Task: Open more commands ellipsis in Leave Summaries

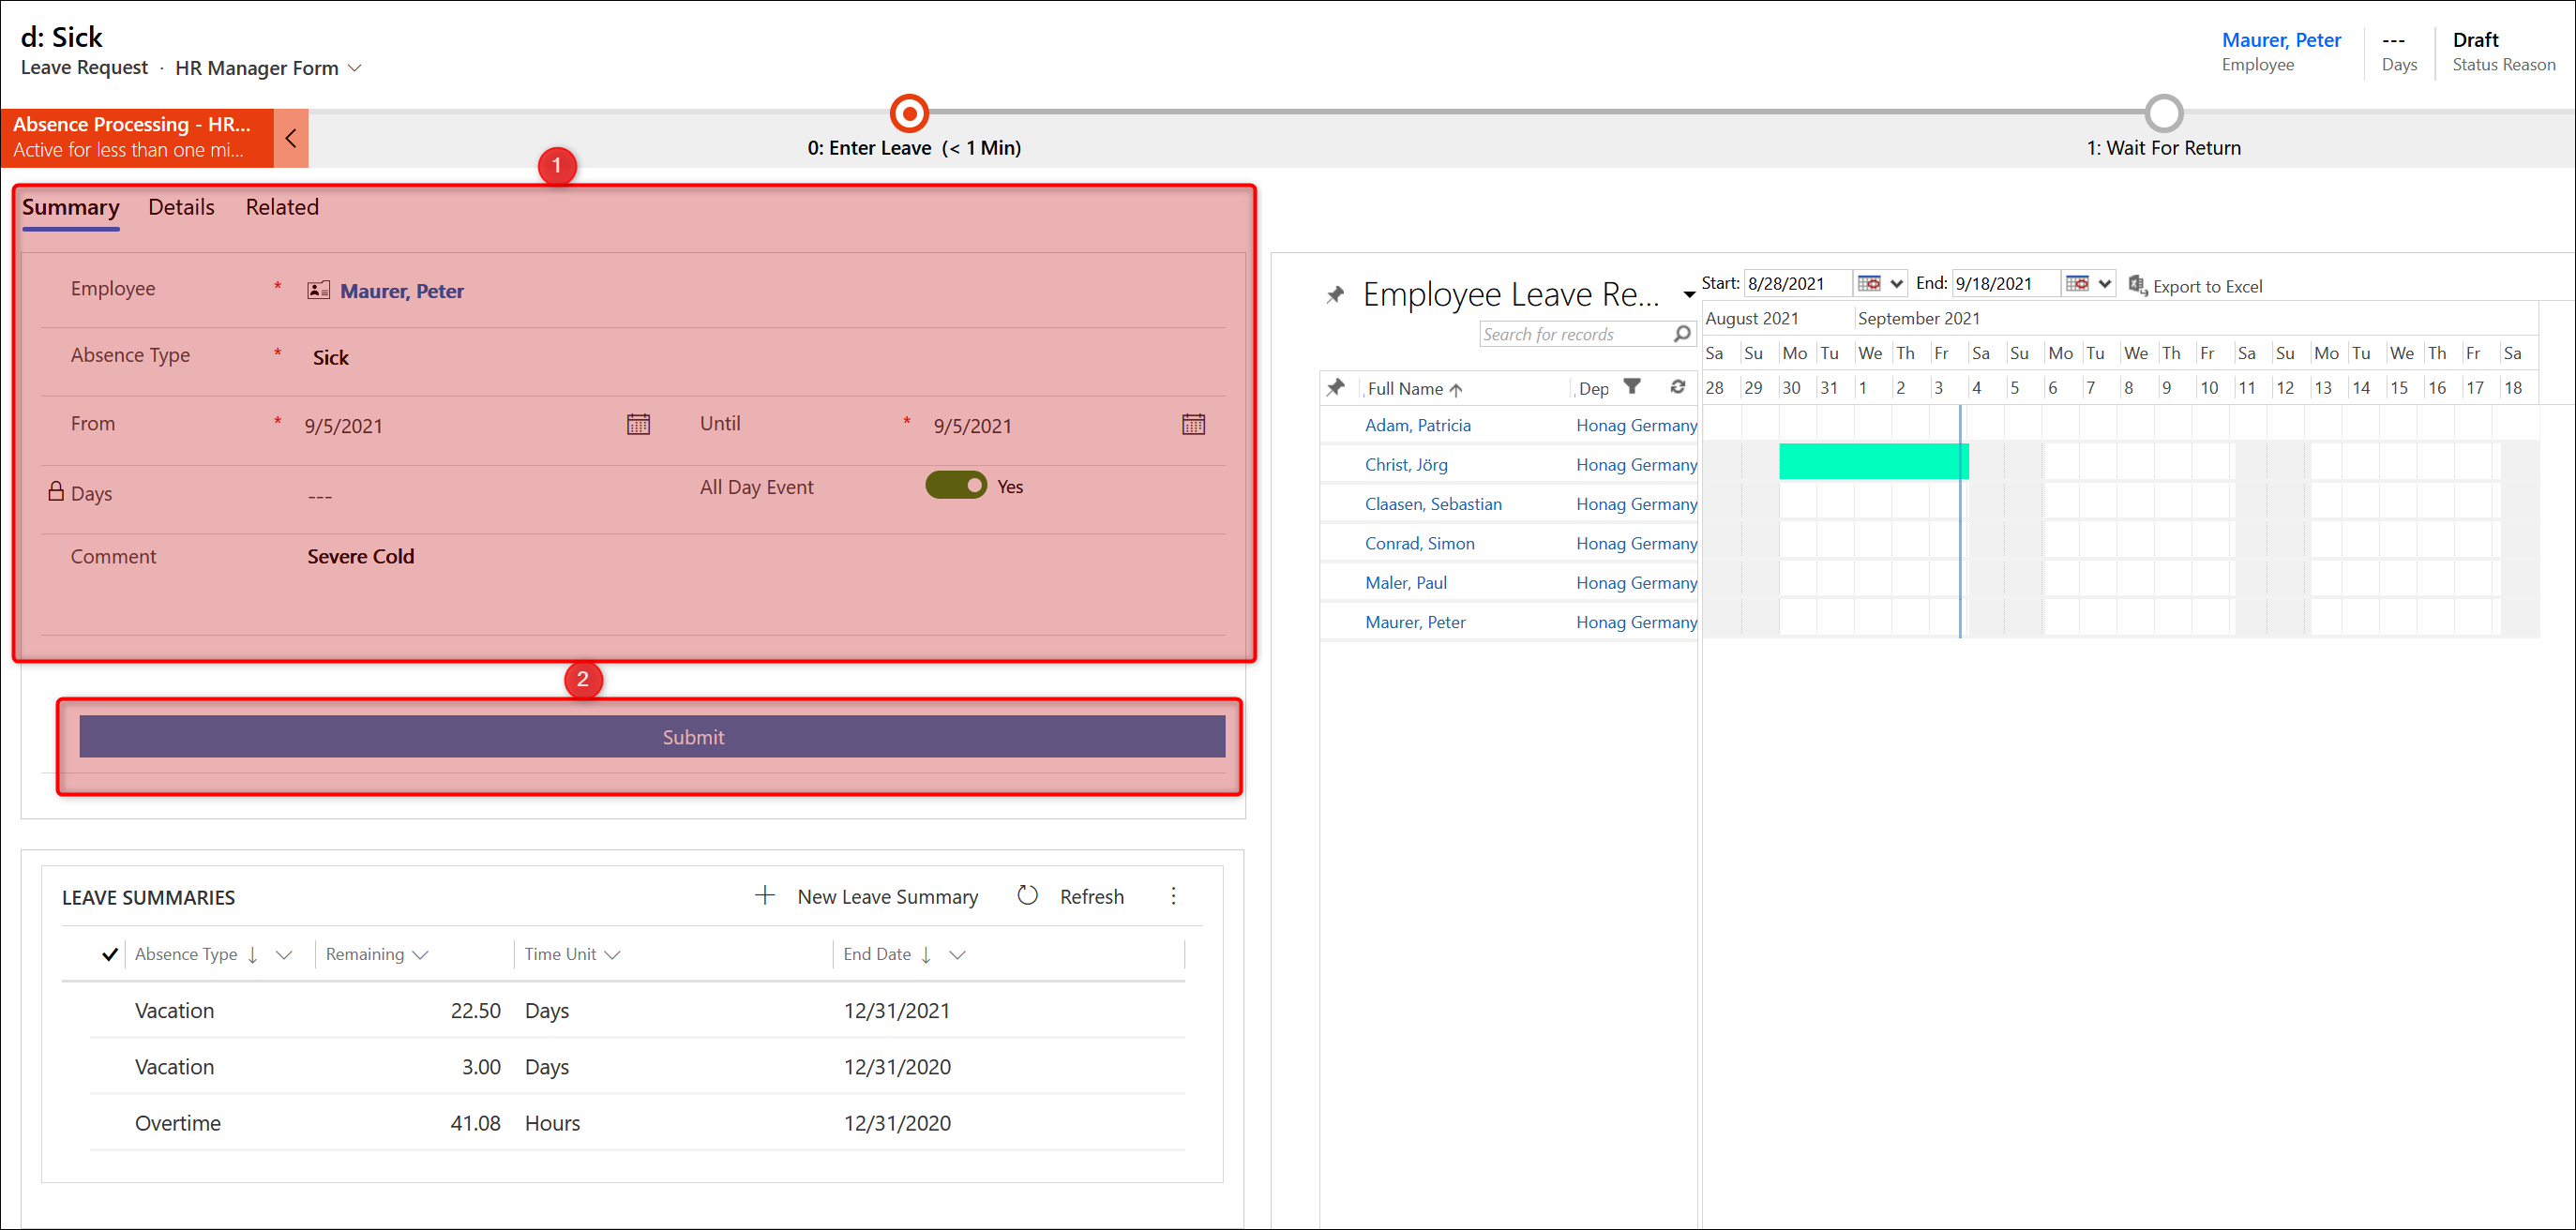Action: click(1173, 896)
